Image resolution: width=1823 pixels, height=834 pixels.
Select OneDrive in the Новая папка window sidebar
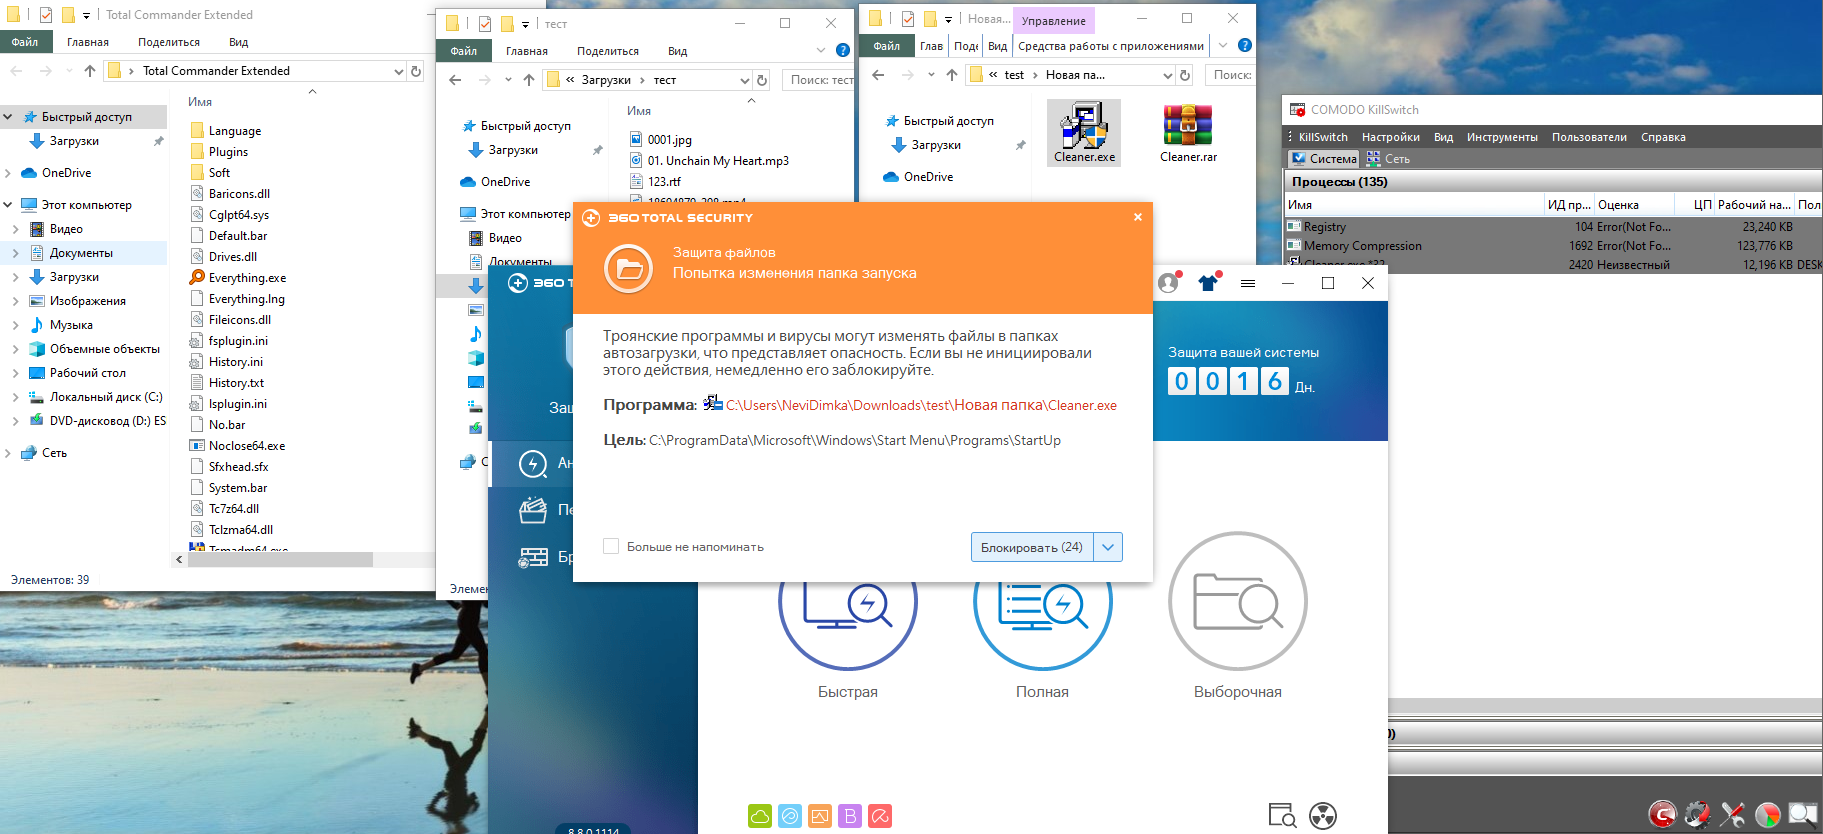point(928,177)
